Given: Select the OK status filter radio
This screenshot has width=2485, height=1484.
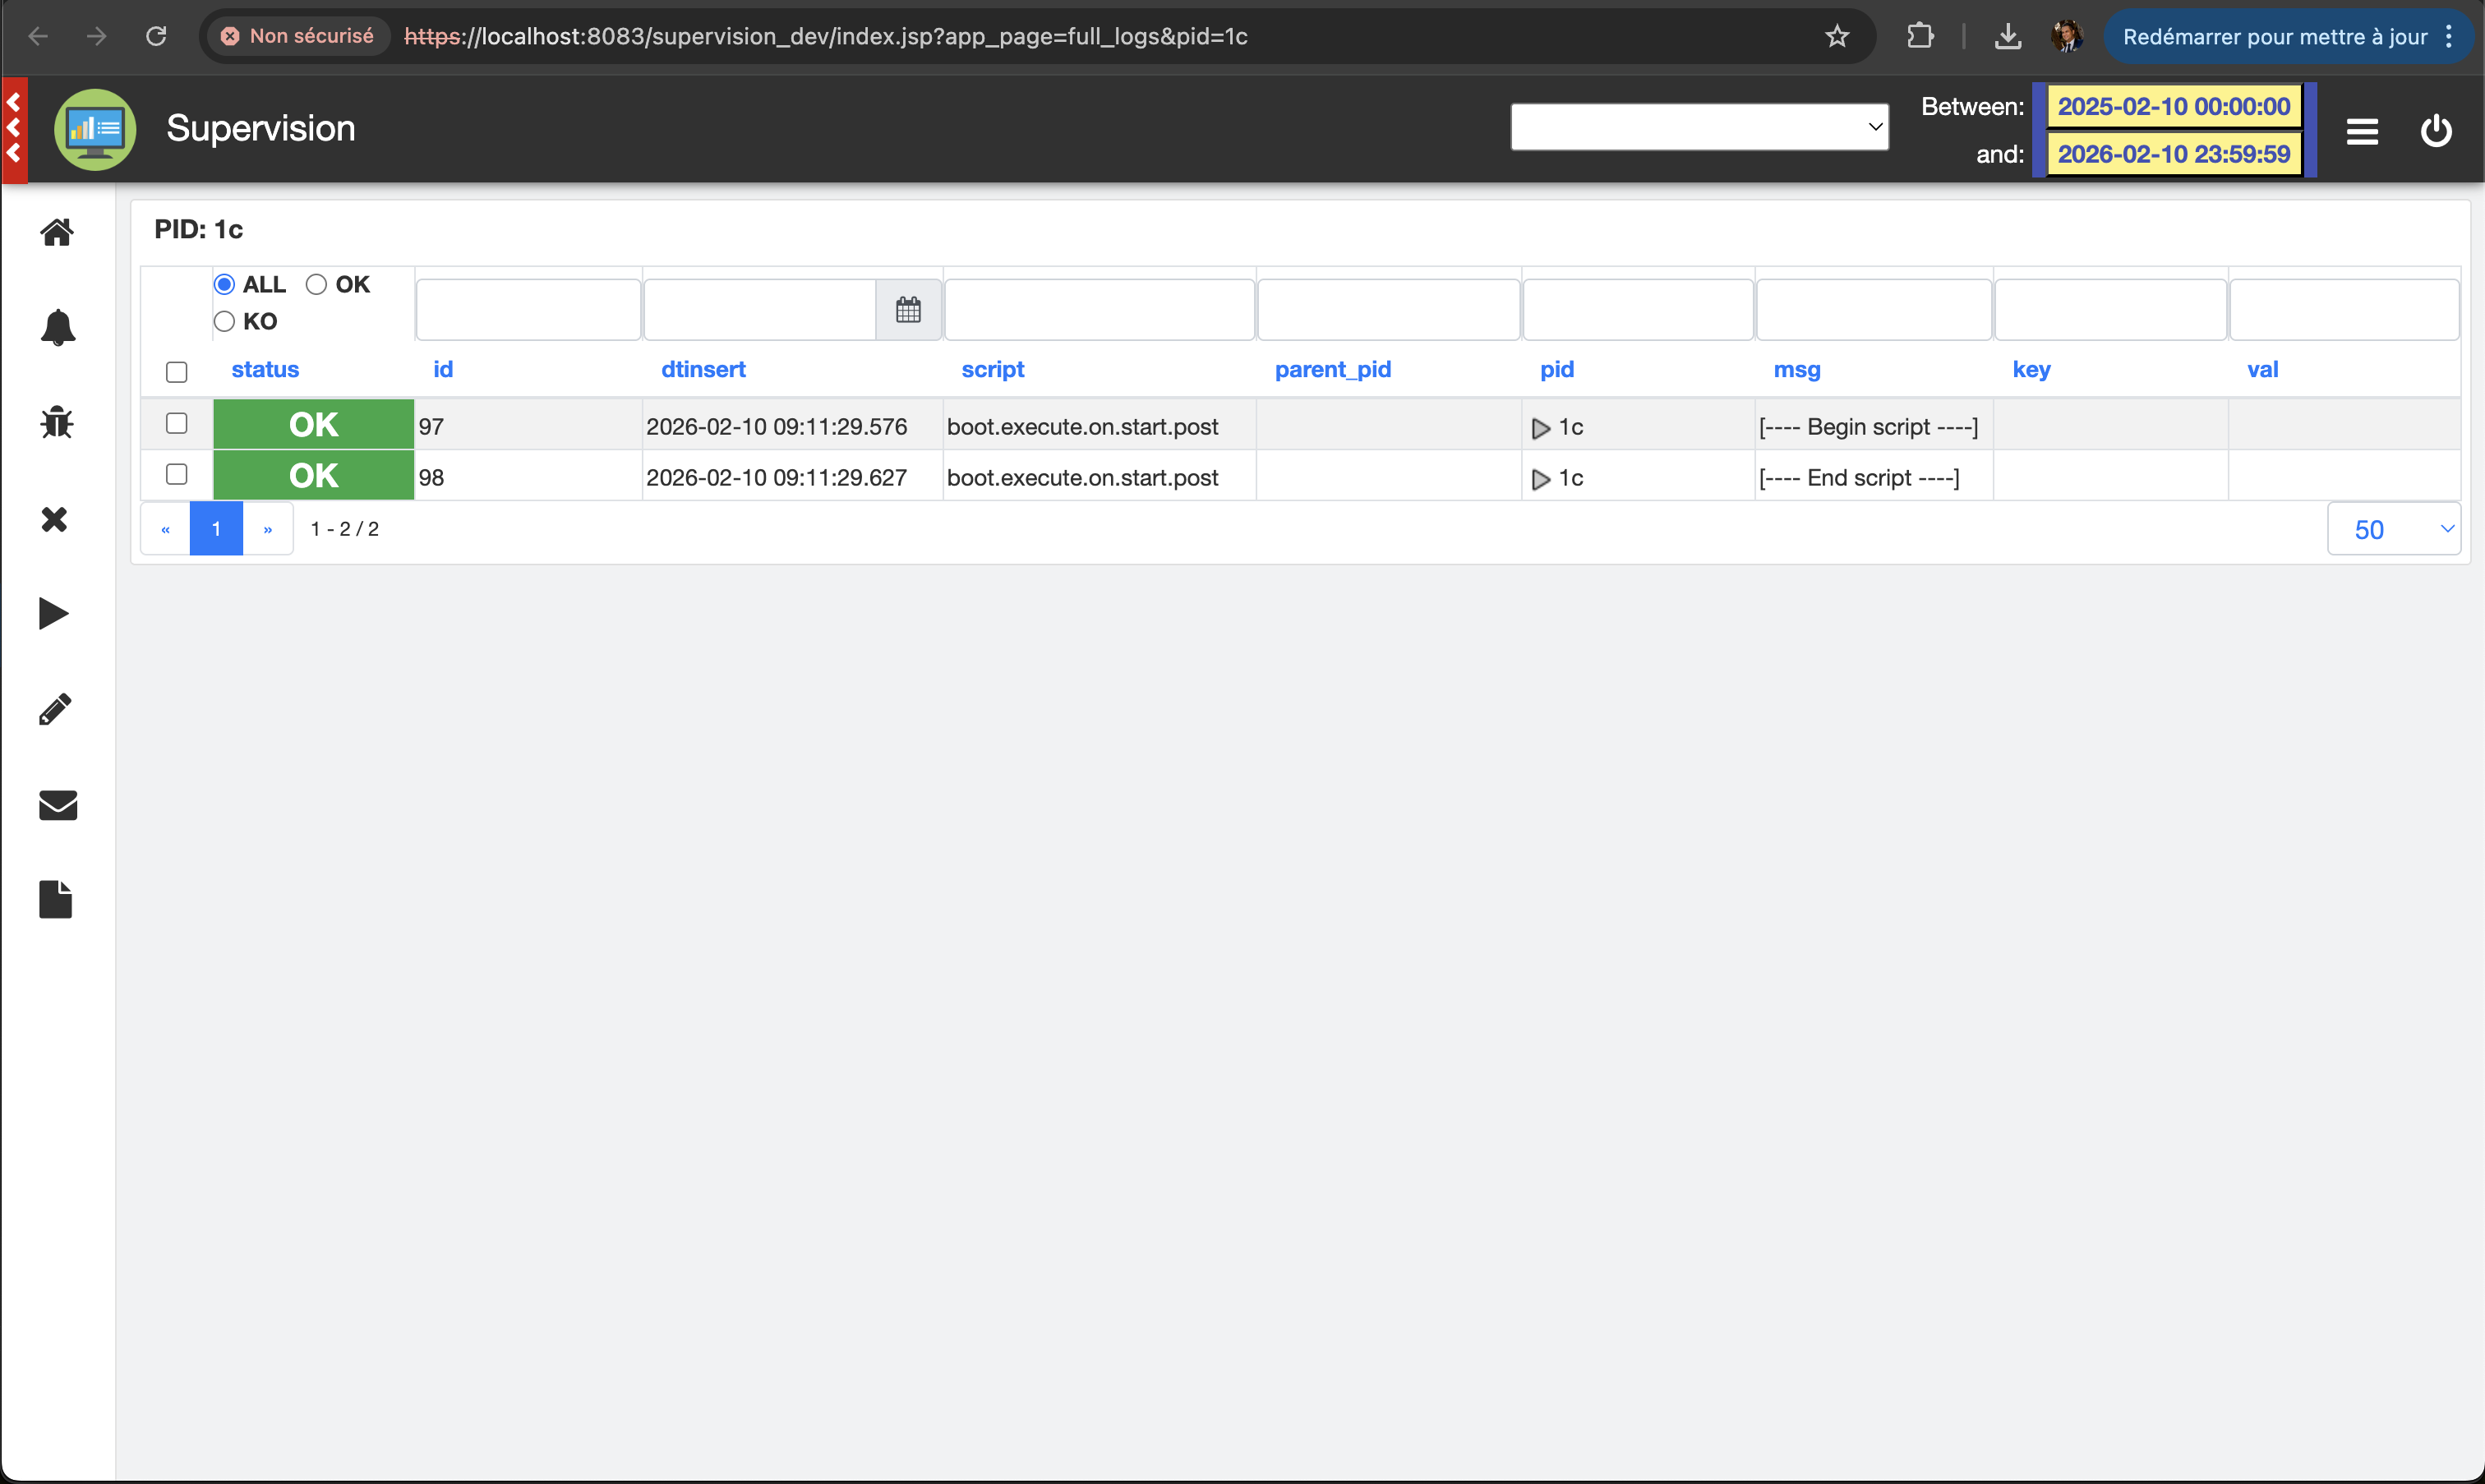Looking at the screenshot, I should (x=317, y=284).
